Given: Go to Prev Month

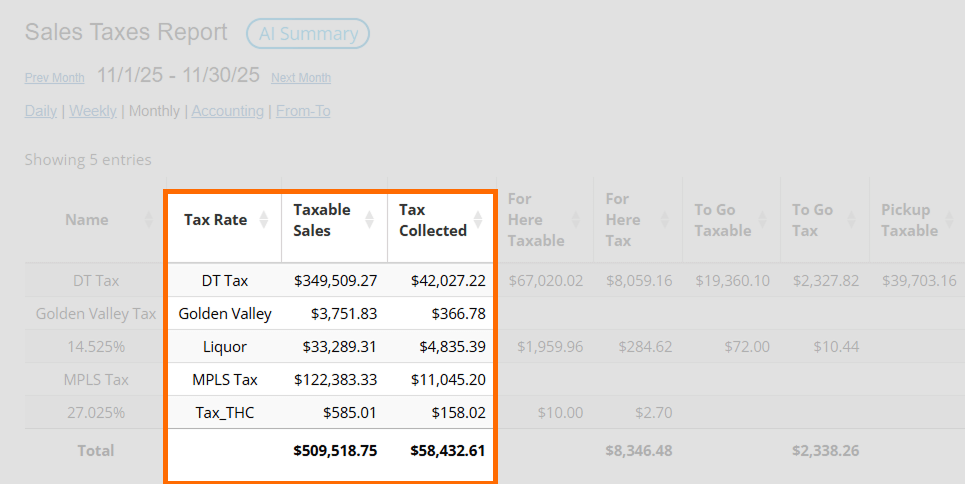Looking at the screenshot, I should [54, 78].
